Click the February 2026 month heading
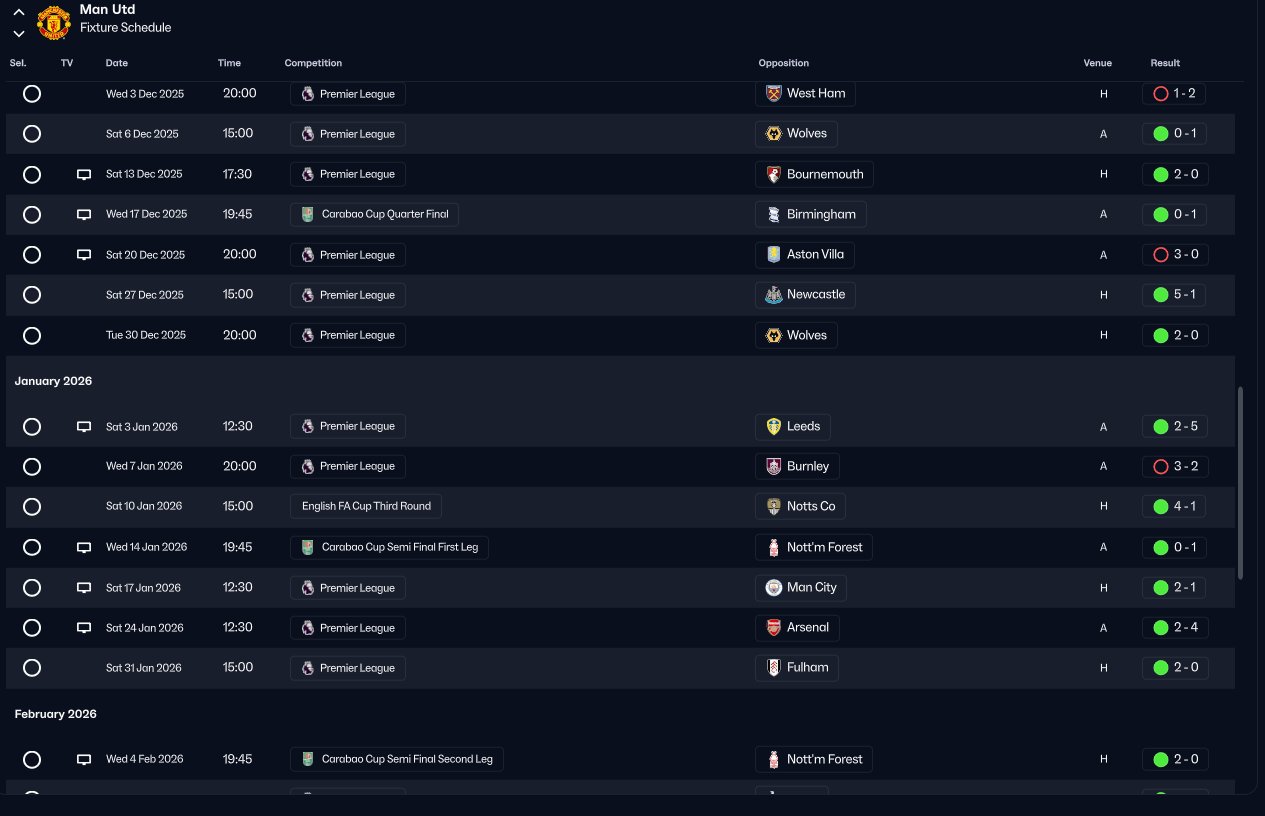The height and width of the screenshot is (816, 1265). (55, 714)
